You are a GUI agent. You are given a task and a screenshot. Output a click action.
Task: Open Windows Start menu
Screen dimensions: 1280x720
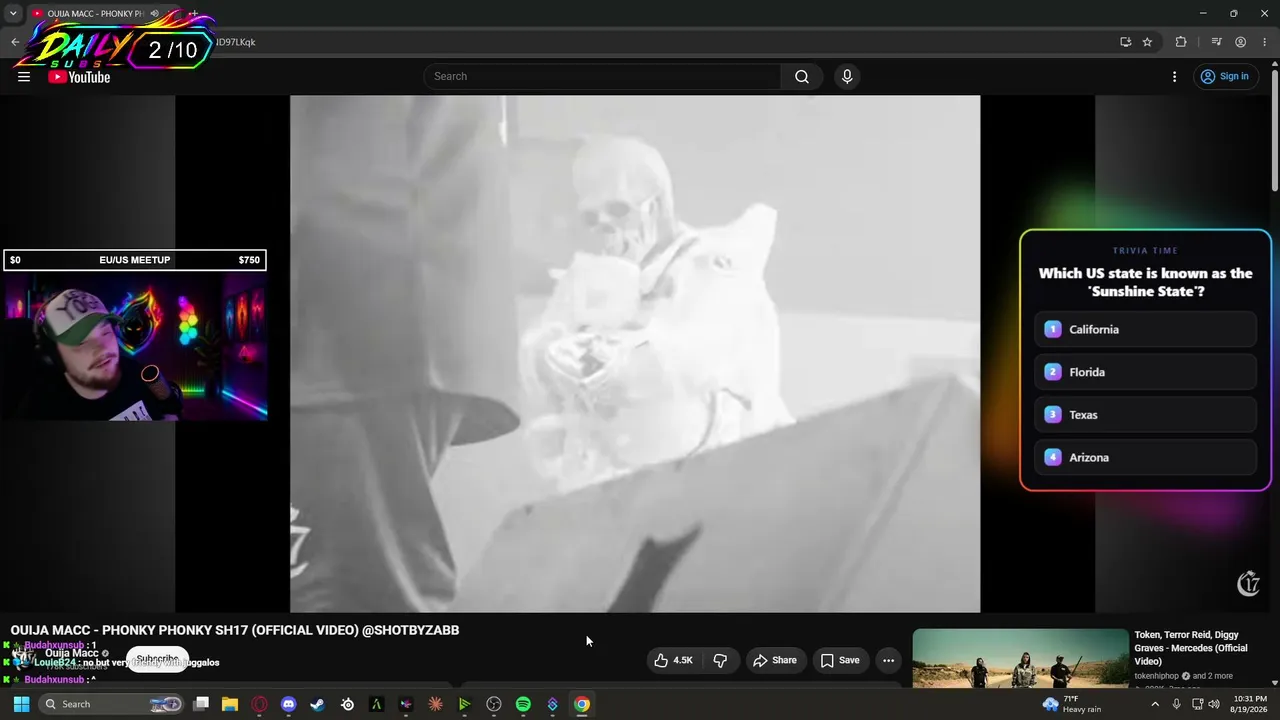(x=21, y=704)
